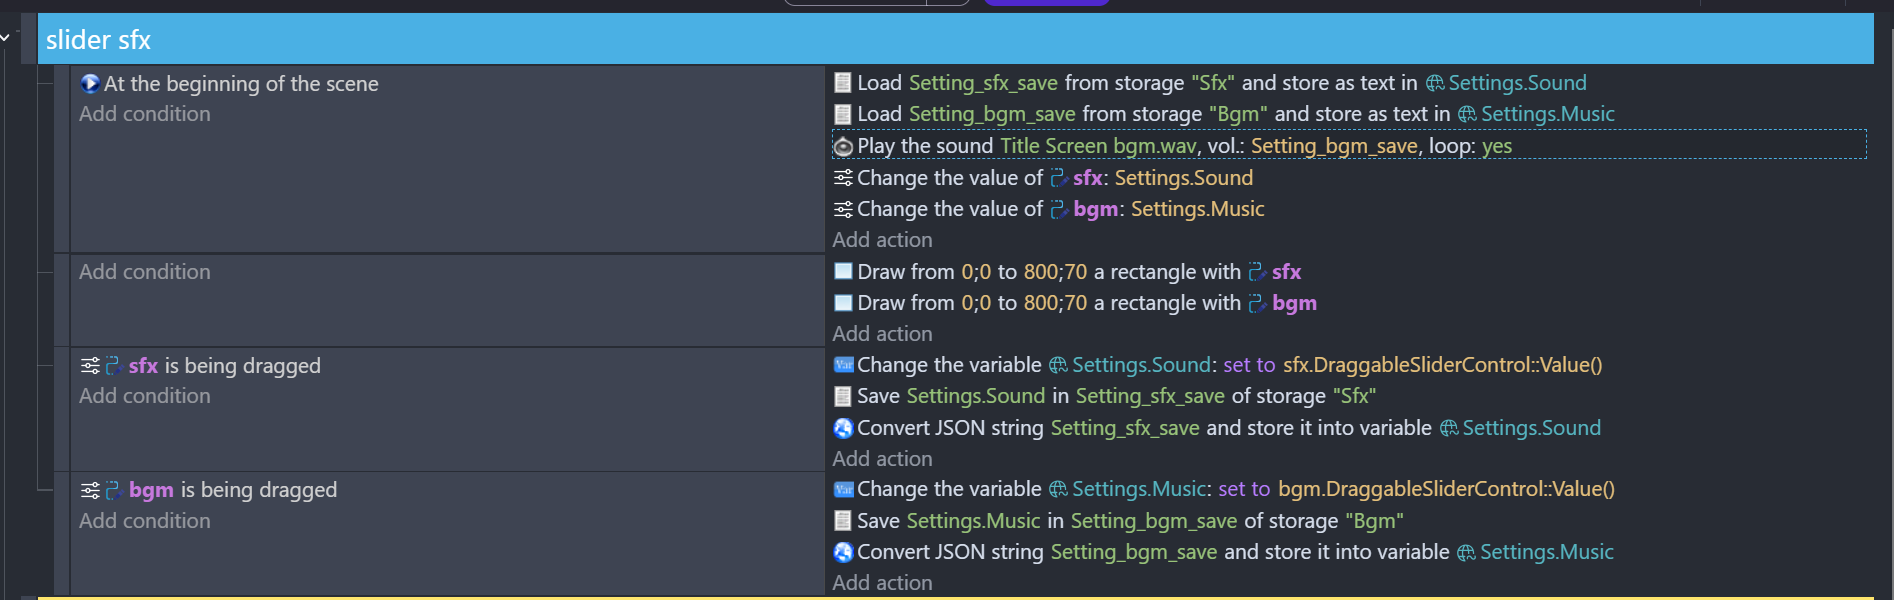Viewport: 1894px width, 600px height.
Task: Edit the vol. Setting_bgm_save parameter
Action: click(1333, 146)
